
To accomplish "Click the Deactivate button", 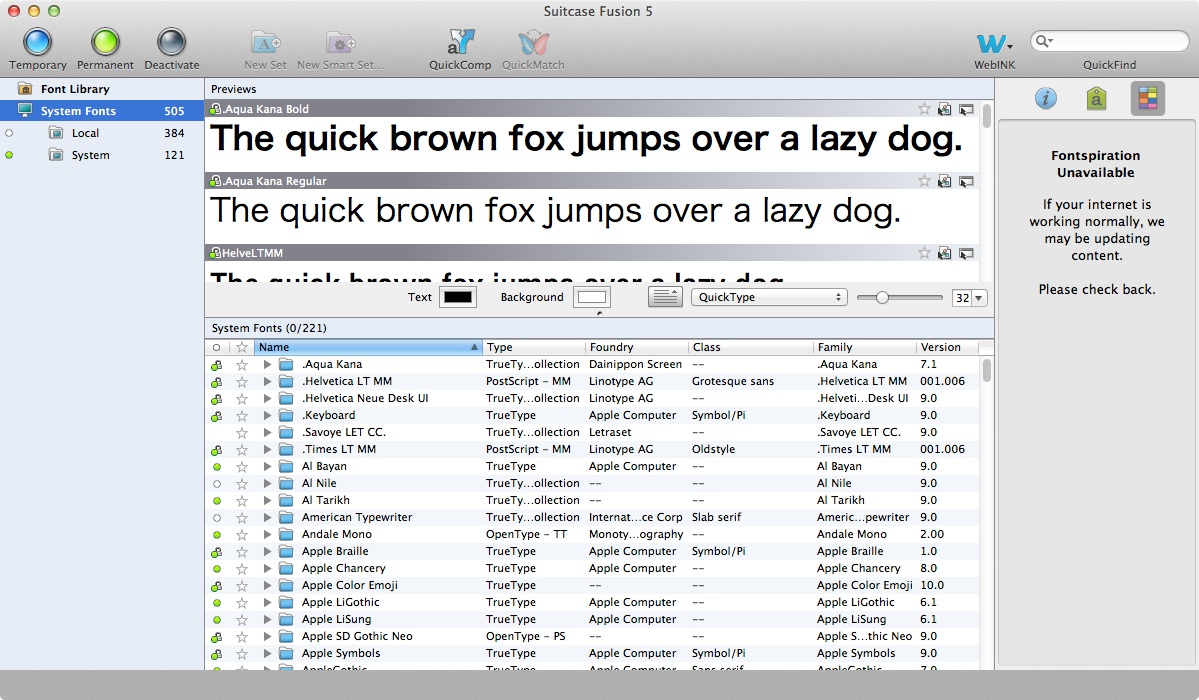I will 171,48.
